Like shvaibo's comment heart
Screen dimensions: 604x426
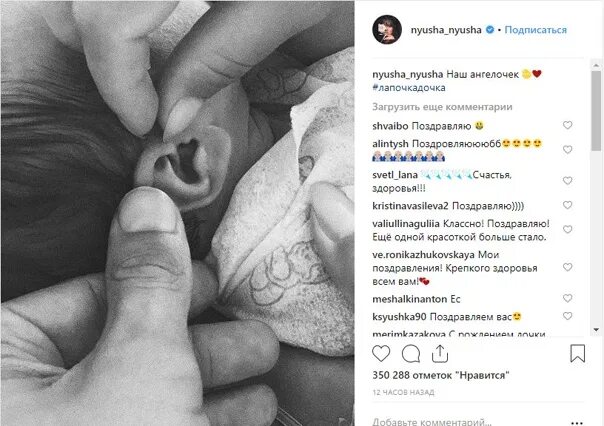[x=567, y=125]
